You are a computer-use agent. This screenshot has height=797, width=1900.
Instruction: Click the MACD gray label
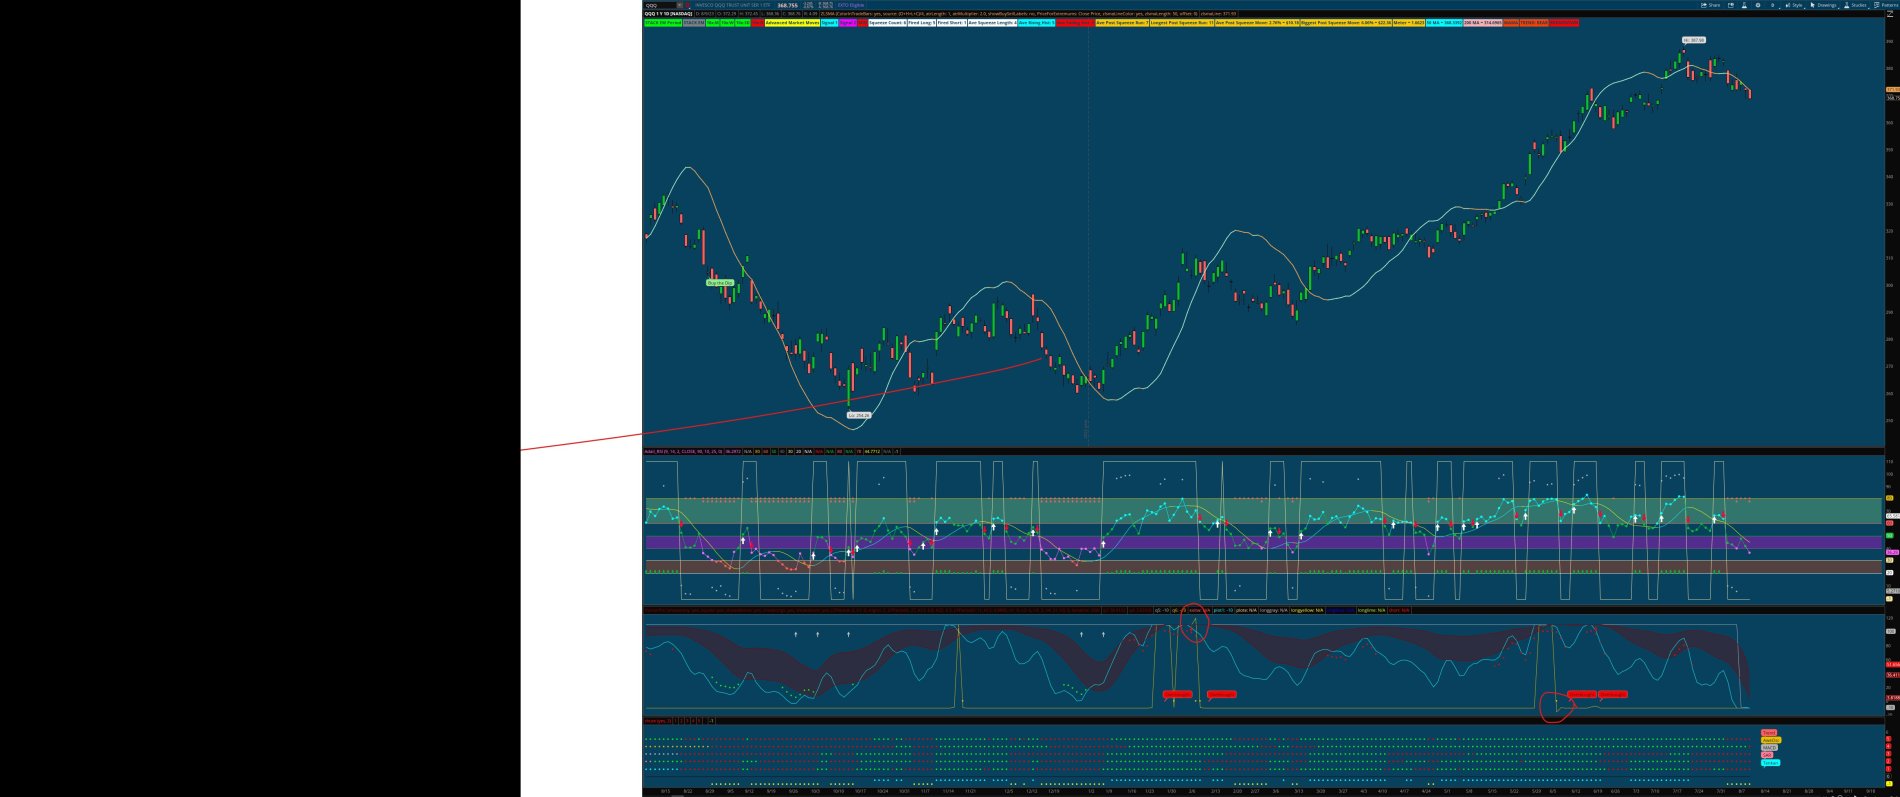click(x=1769, y=748)
